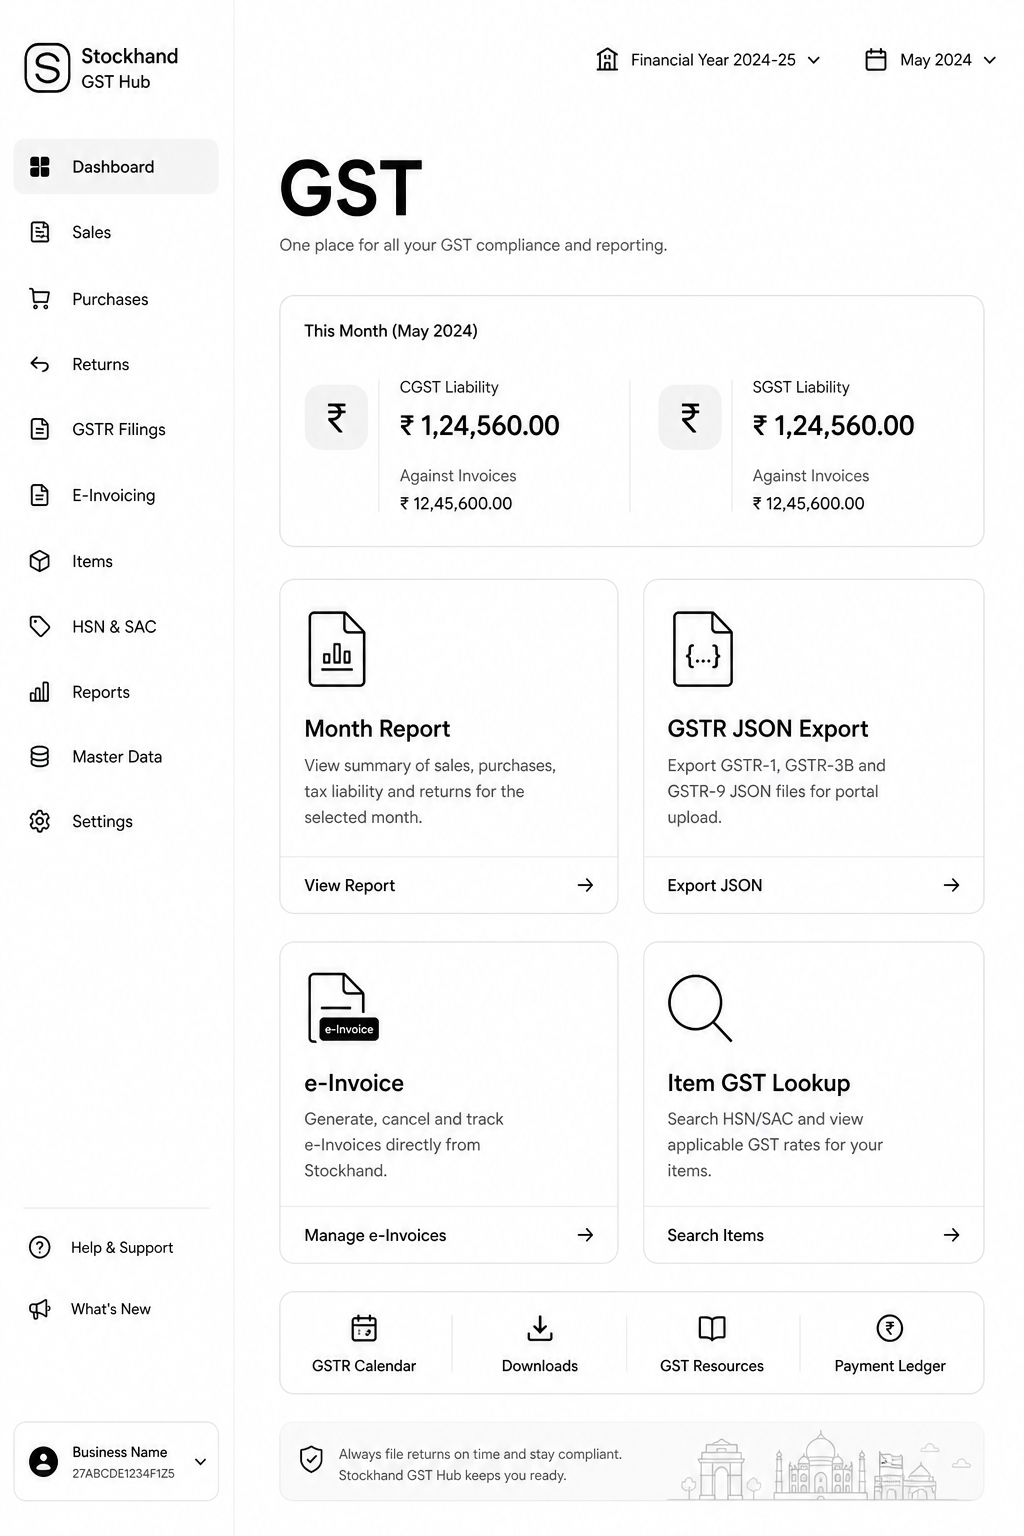The image size is (1024, 1536).
Task: Click the arrow next to View Report
Action: [585, 885]
